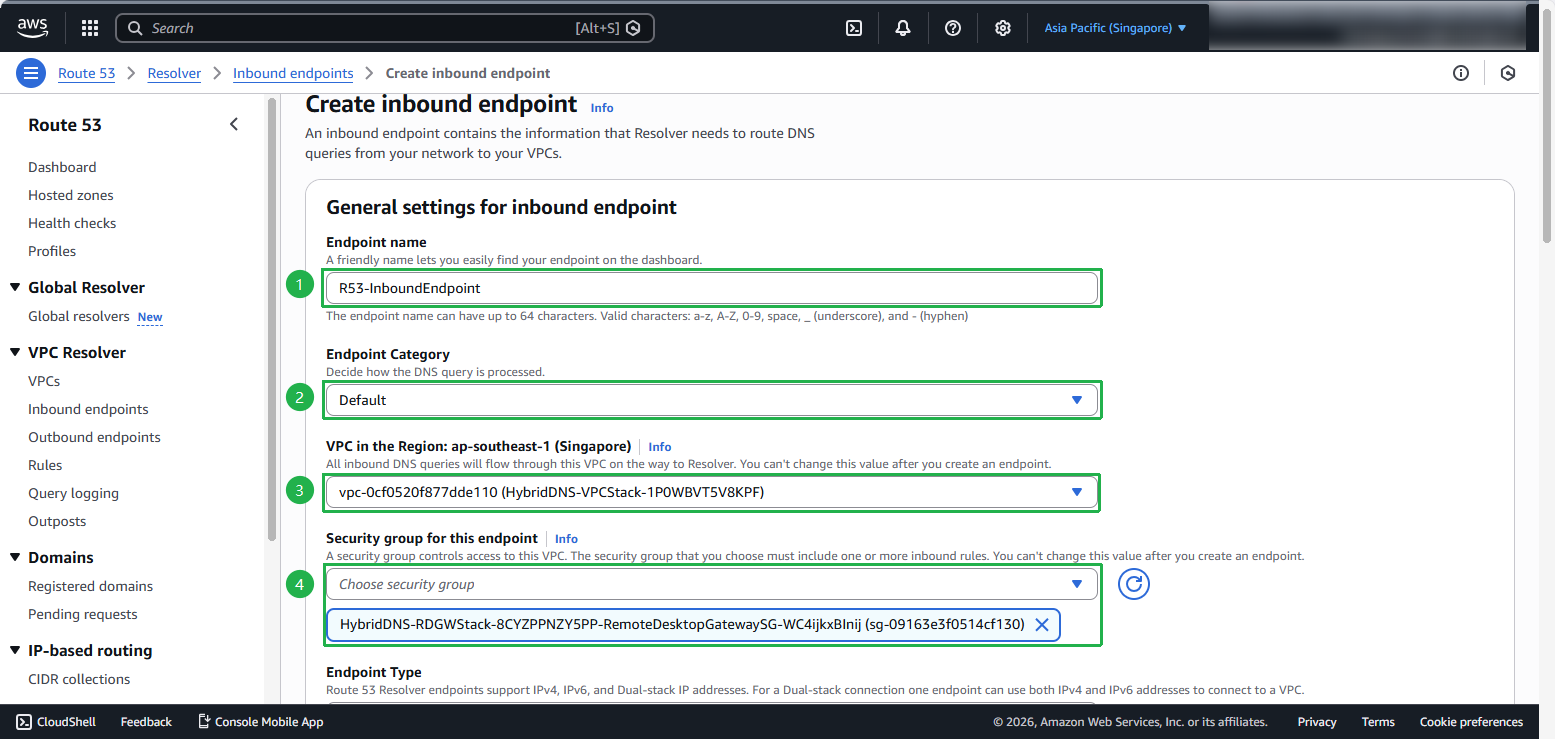Click the search magnifier icon
The width and height of the screenshot is (1555, 739).
click(136, 28)
